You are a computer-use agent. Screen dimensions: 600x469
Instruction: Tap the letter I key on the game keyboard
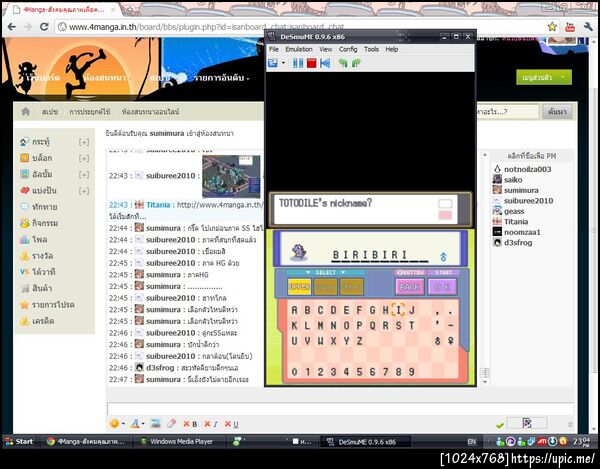pos(398,310)
